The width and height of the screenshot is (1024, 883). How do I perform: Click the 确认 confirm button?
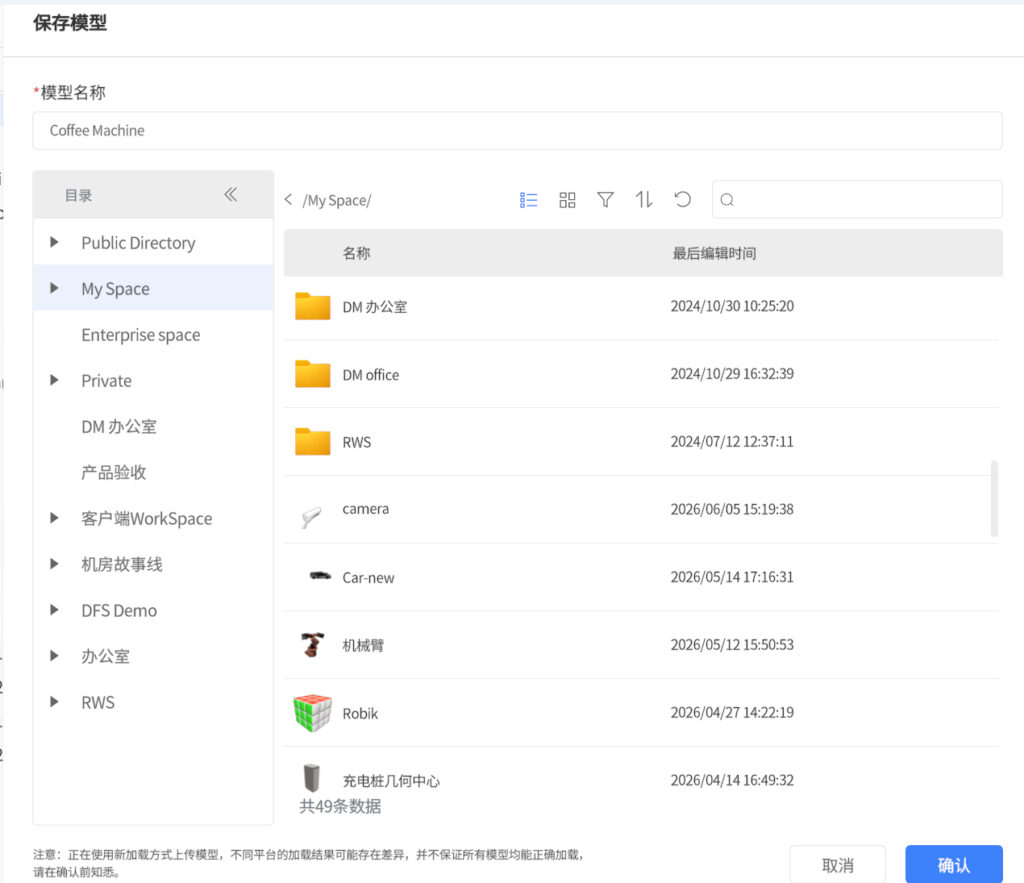point(953,864)
